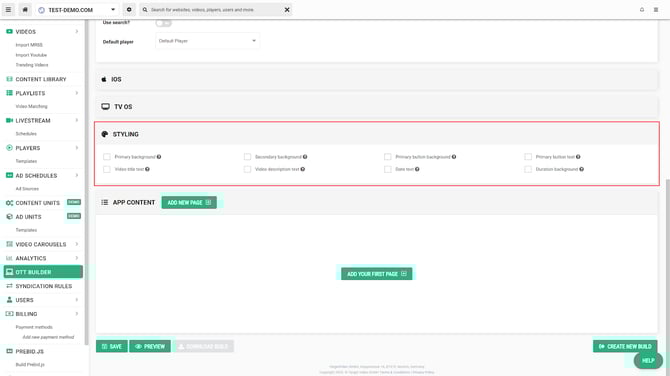Click the Billing icon

(x=9, y=314)
